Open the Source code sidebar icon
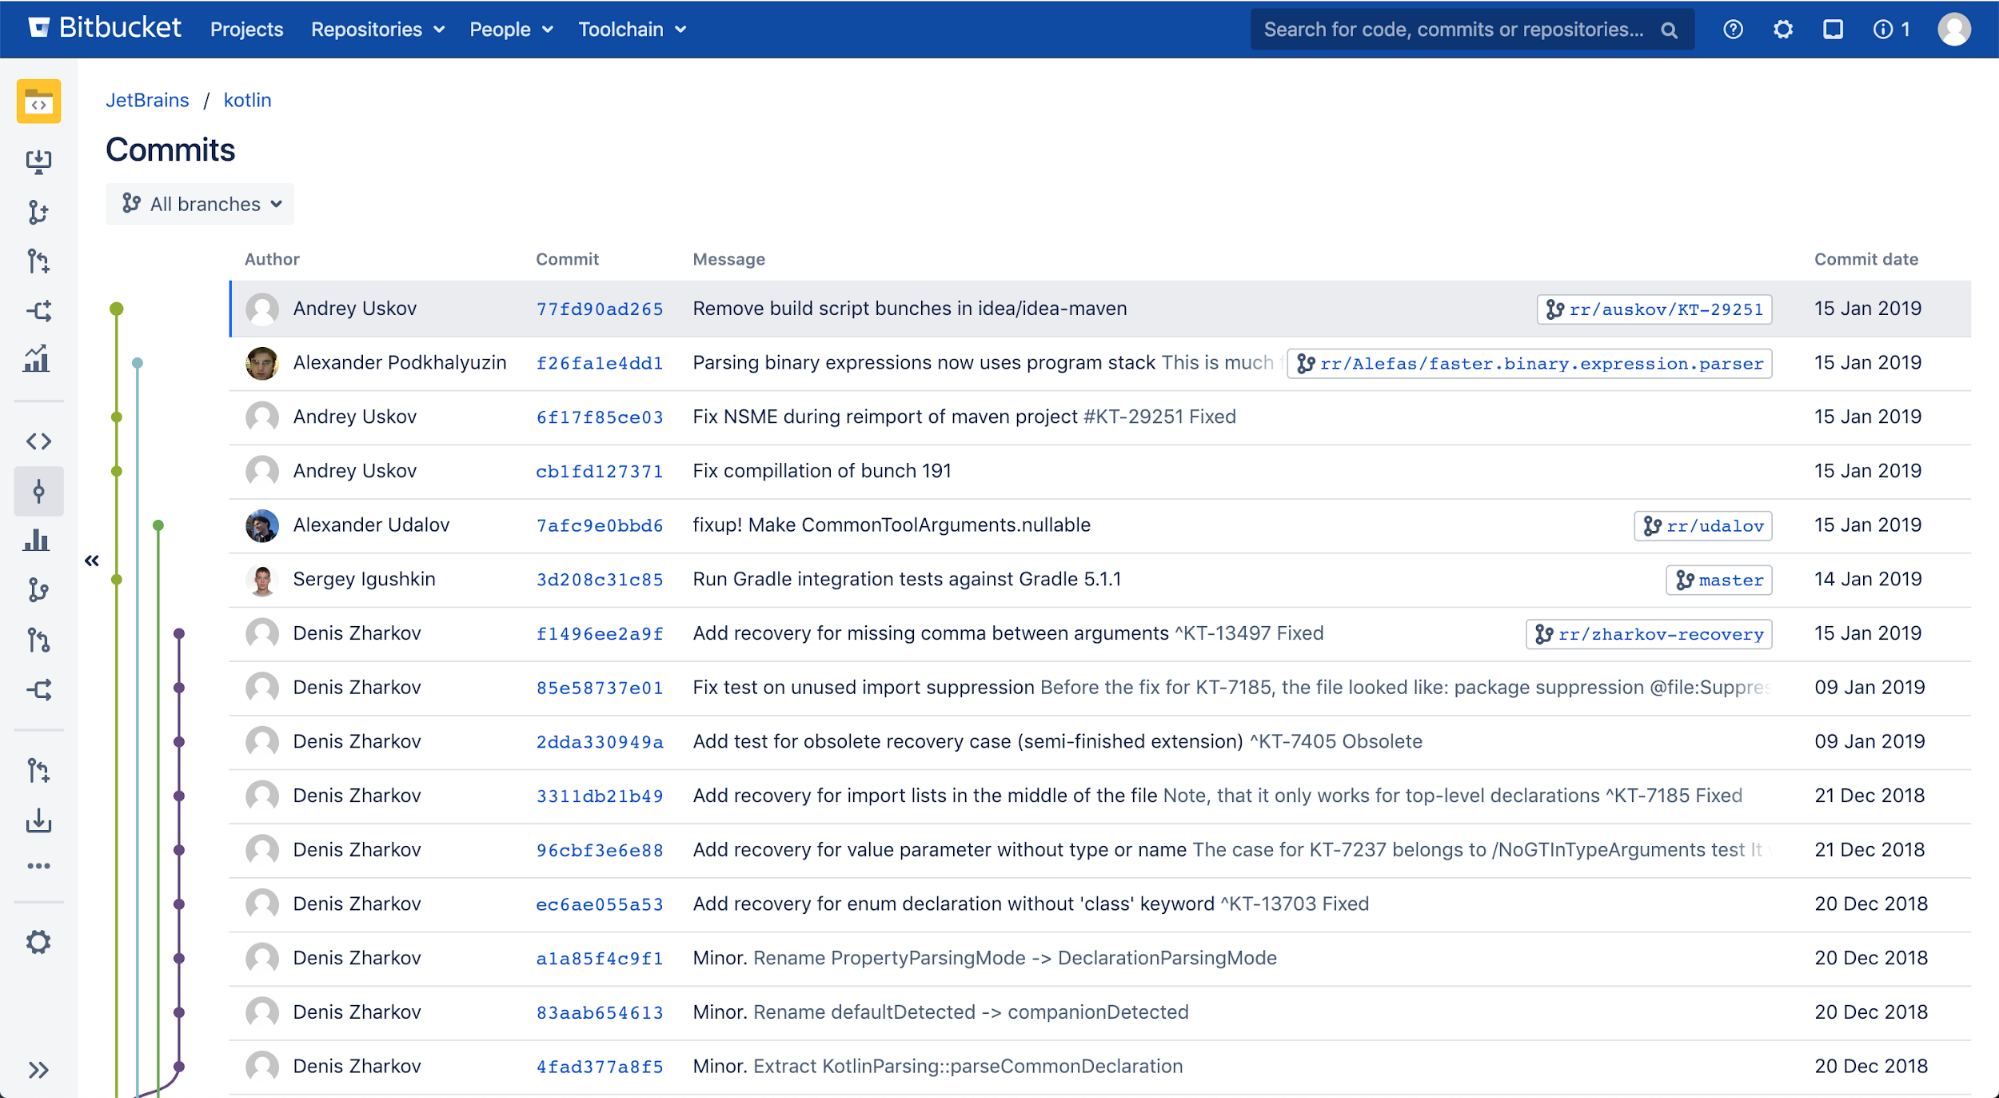 pyautogui.click(x=38, y=441)
